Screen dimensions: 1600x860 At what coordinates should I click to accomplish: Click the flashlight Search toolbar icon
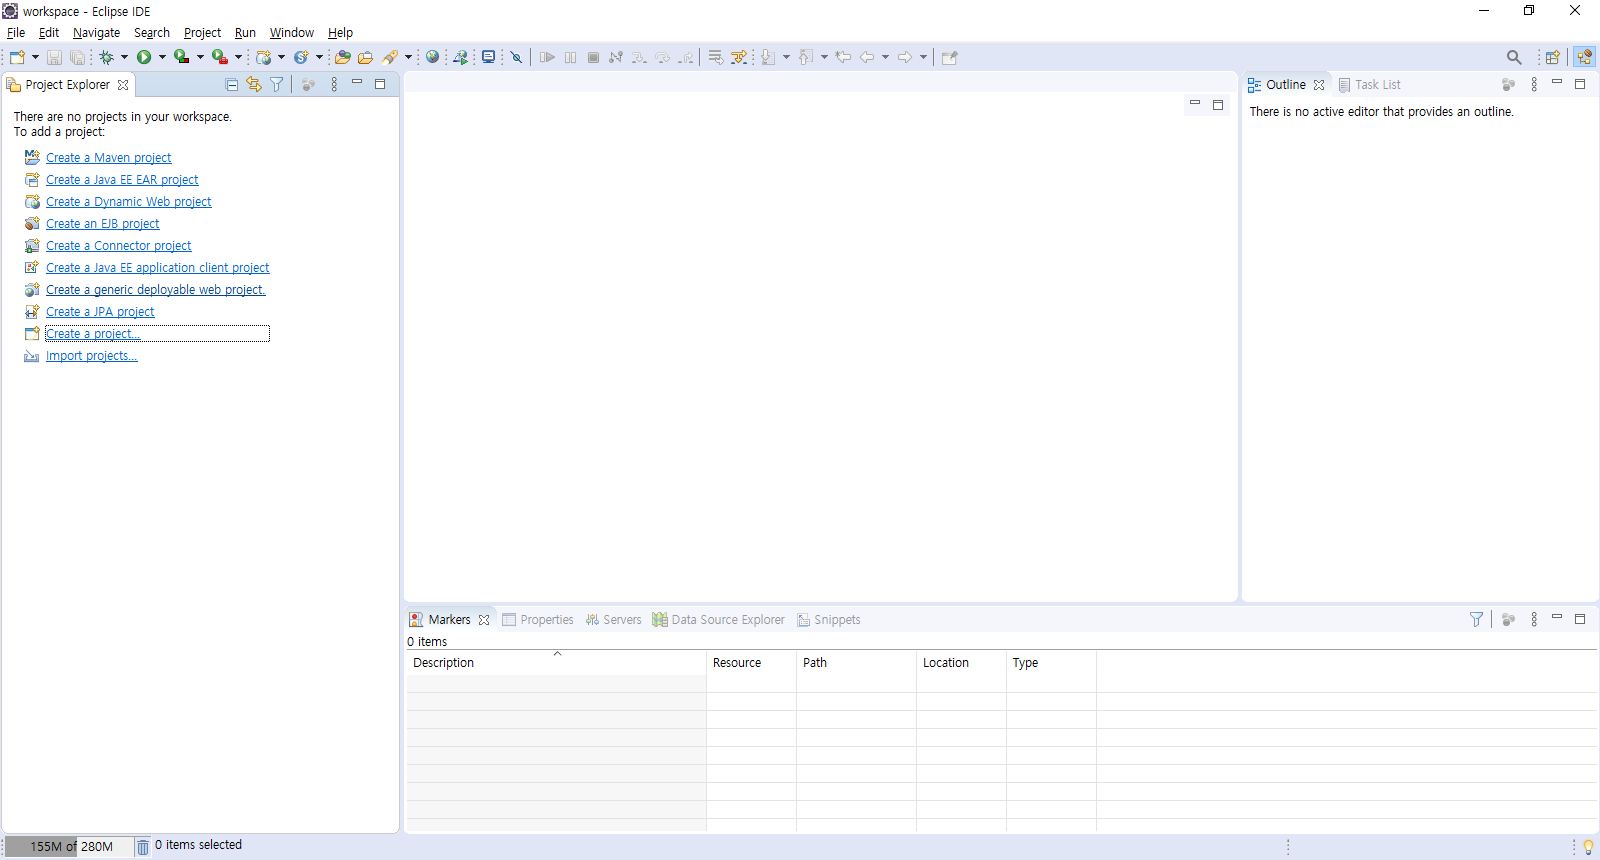tap(390, 58)
